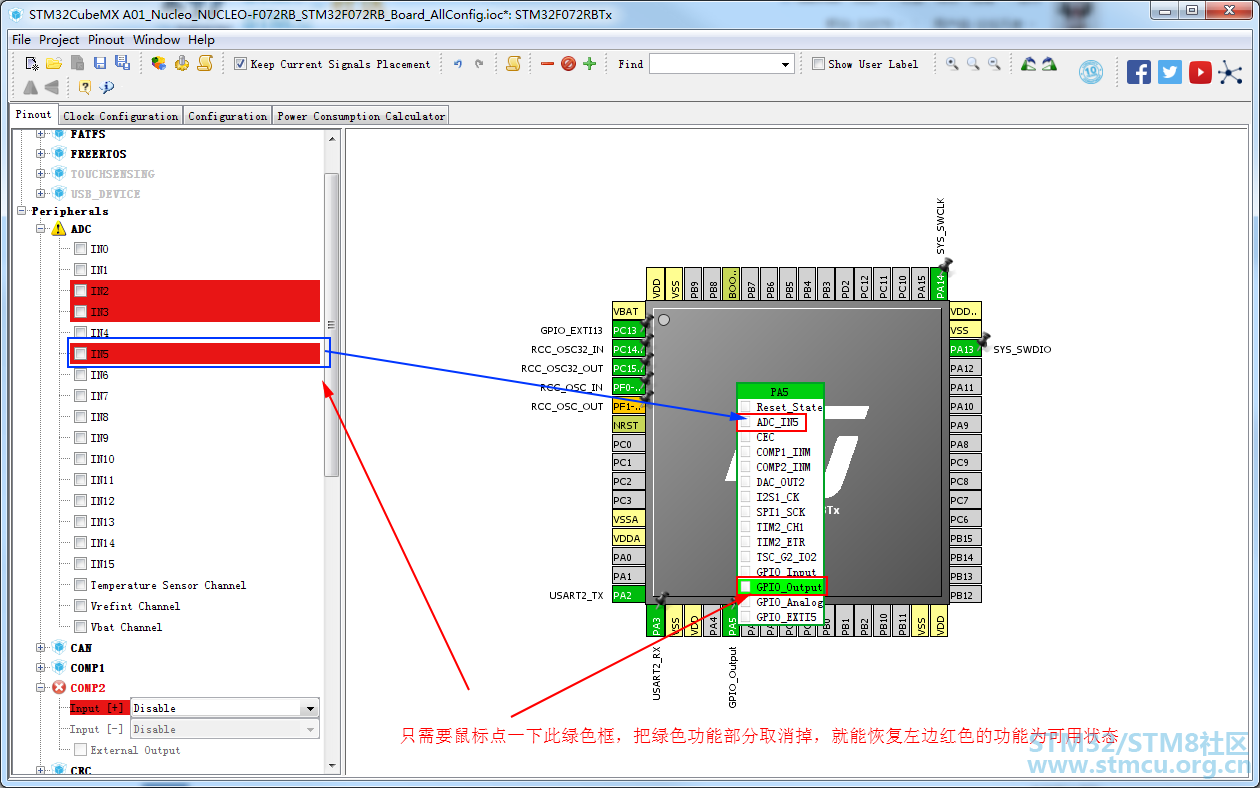Open the File menu
1260x788 pixels.
coord(21,40)
